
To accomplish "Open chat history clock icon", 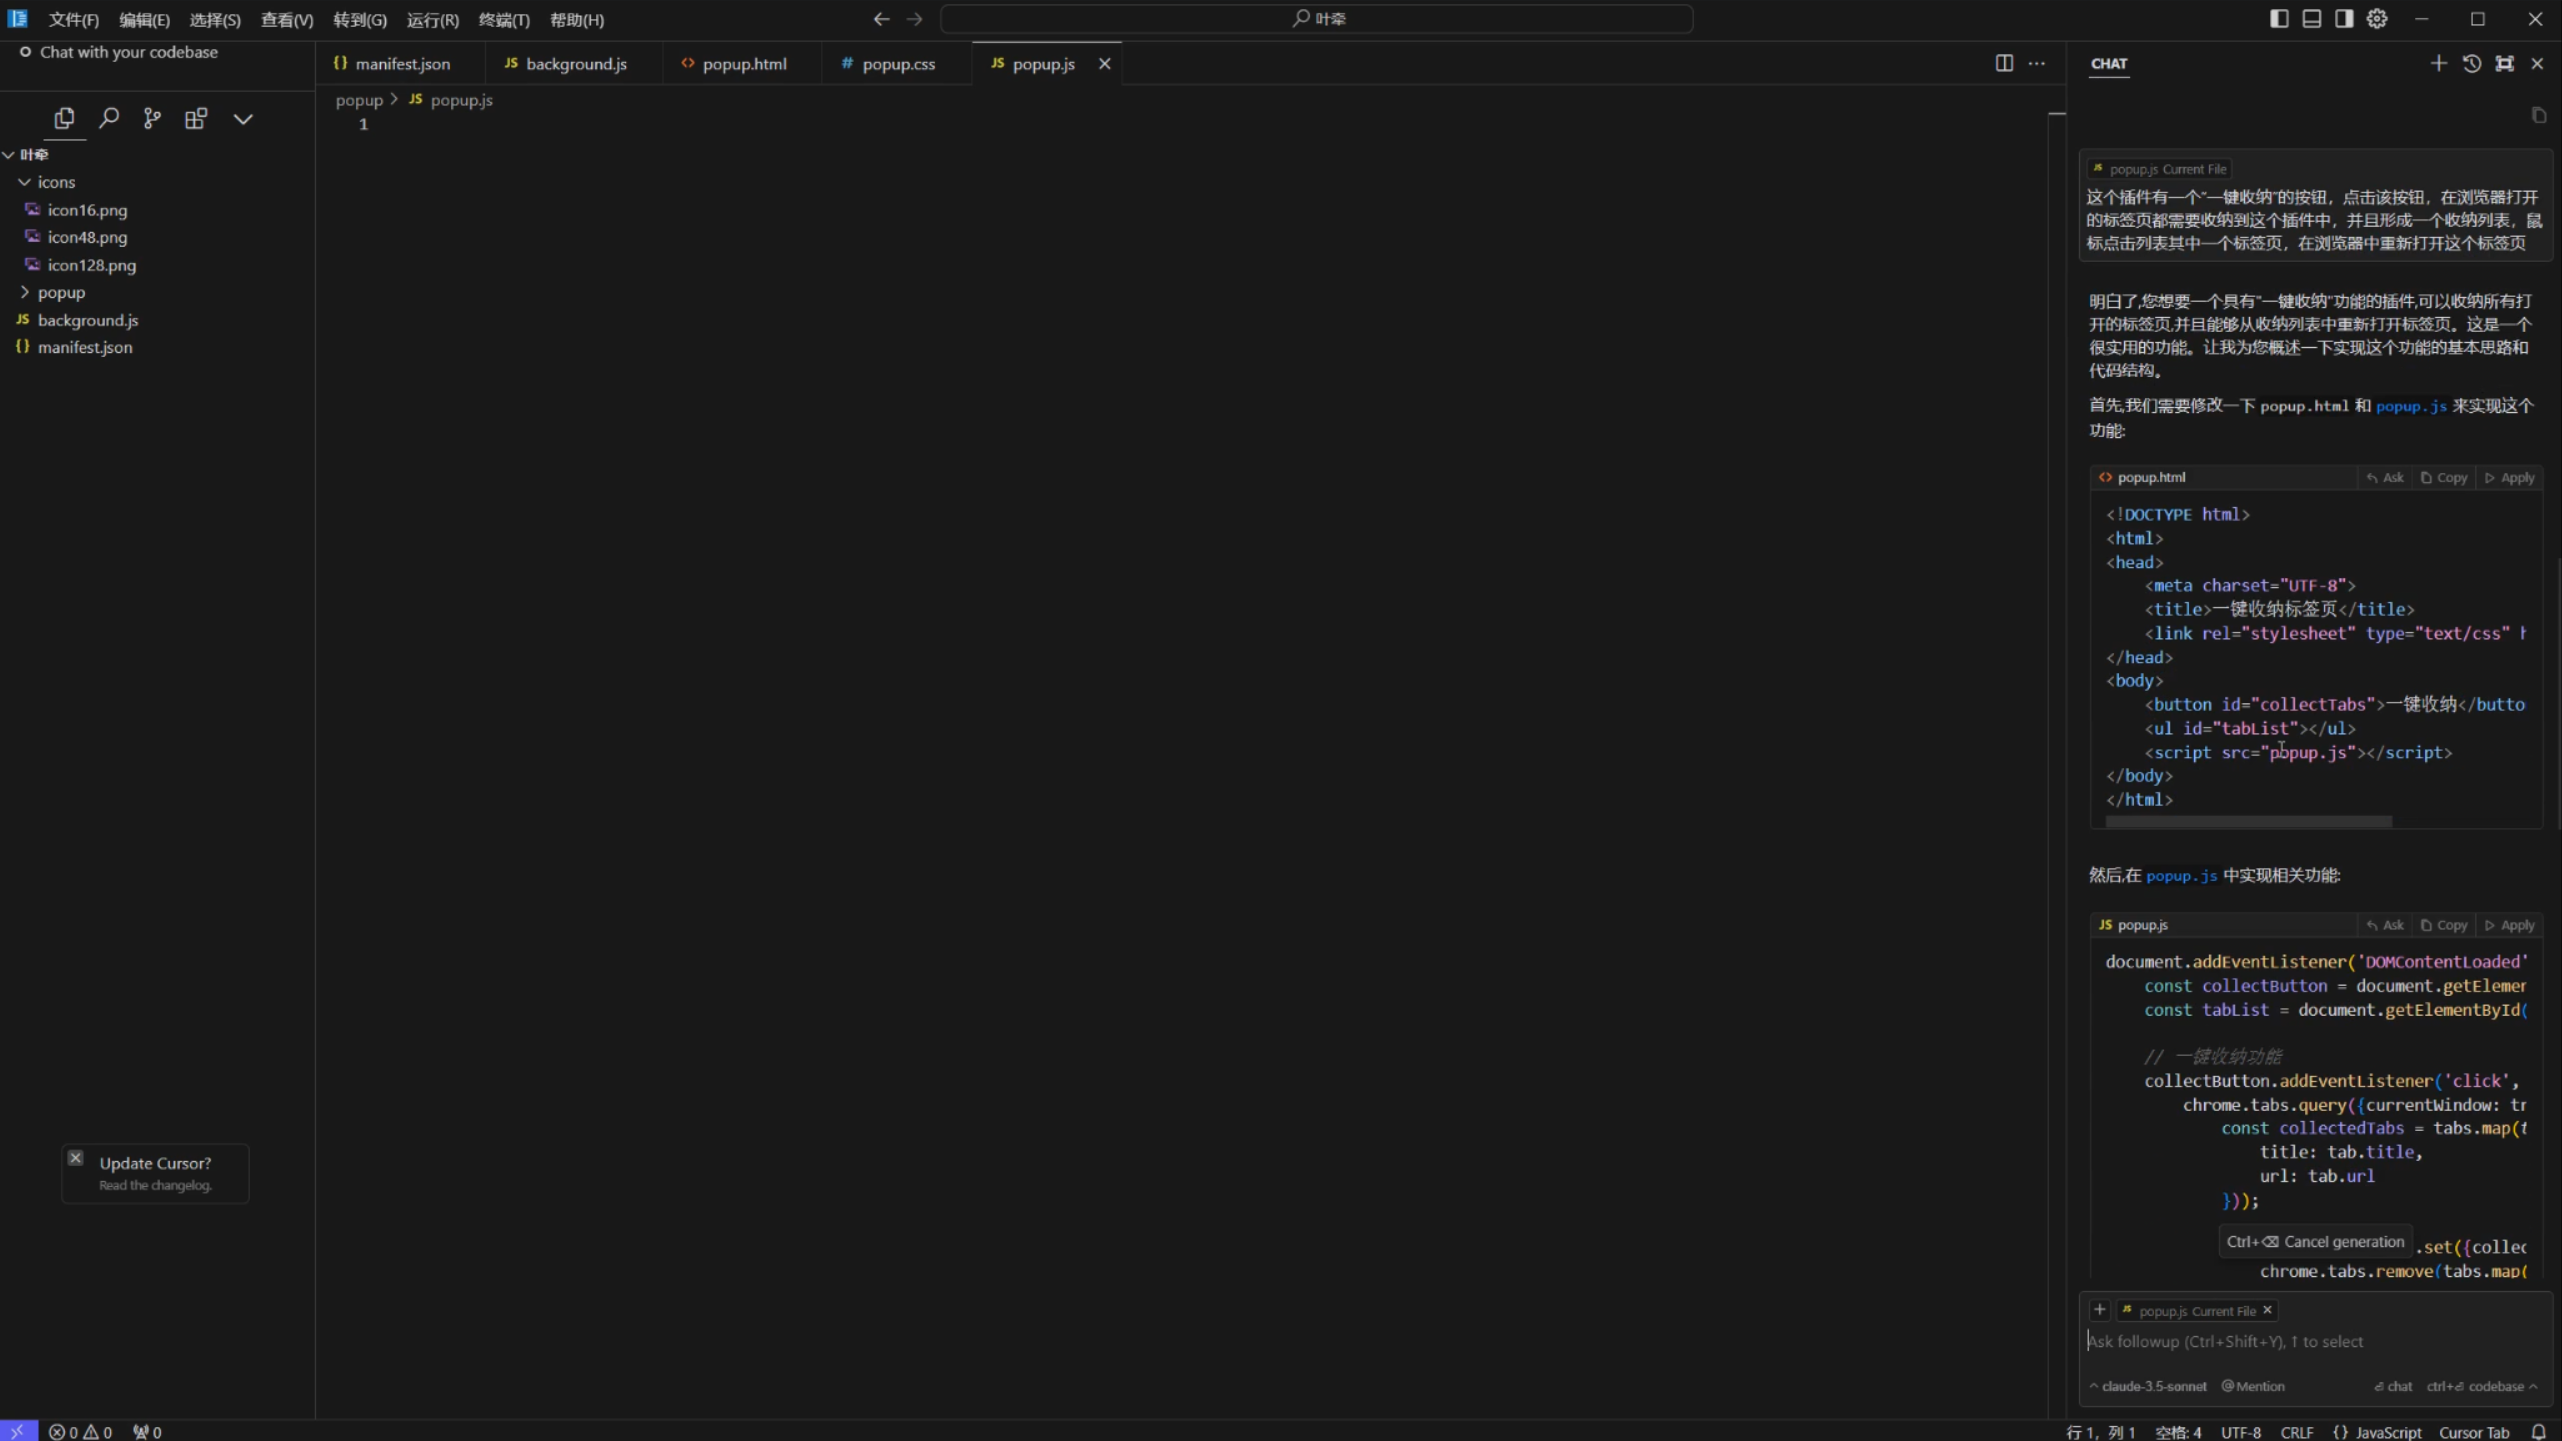I will pyautogui.click(x=2471, y=64).
